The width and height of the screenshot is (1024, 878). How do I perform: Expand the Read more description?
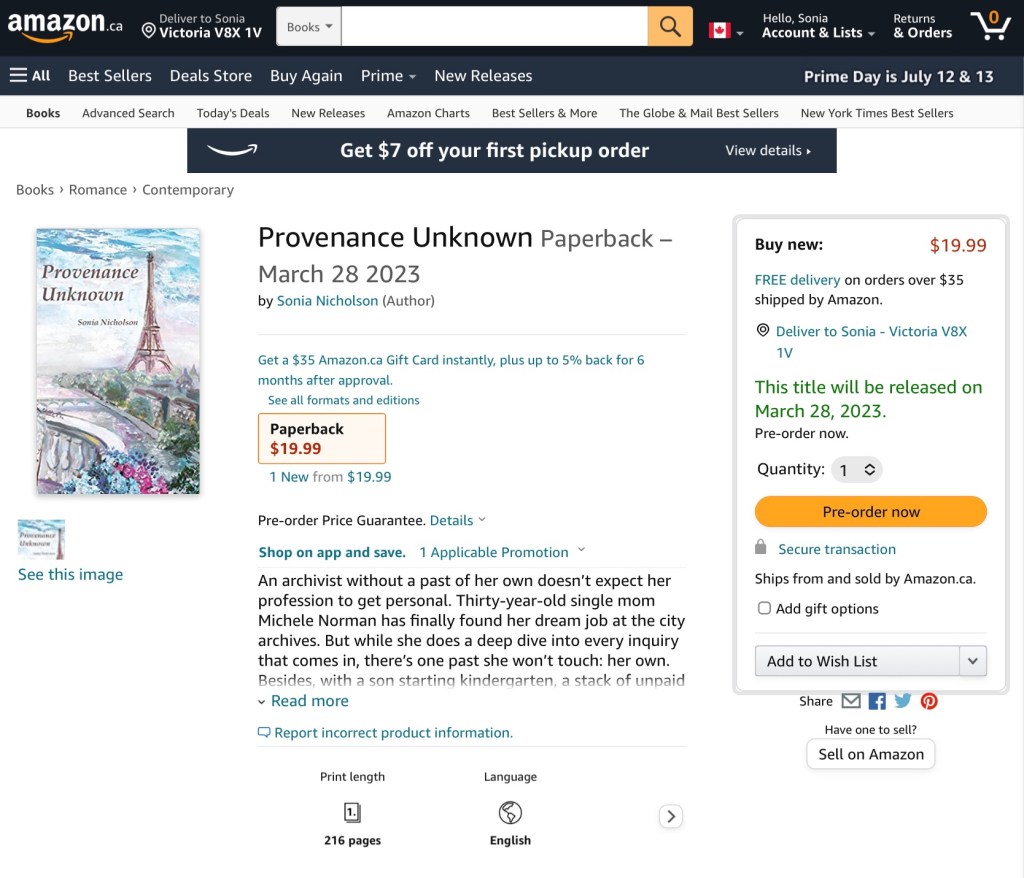309,701
